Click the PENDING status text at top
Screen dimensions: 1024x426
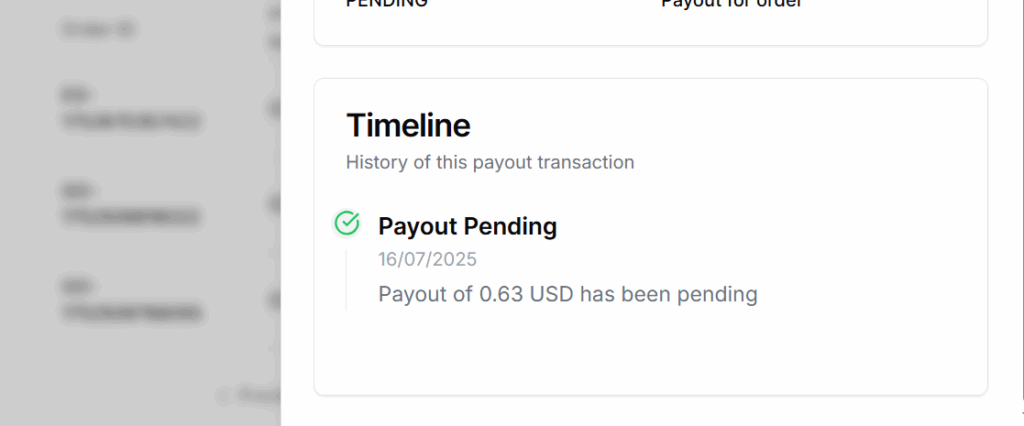[386, 4]
